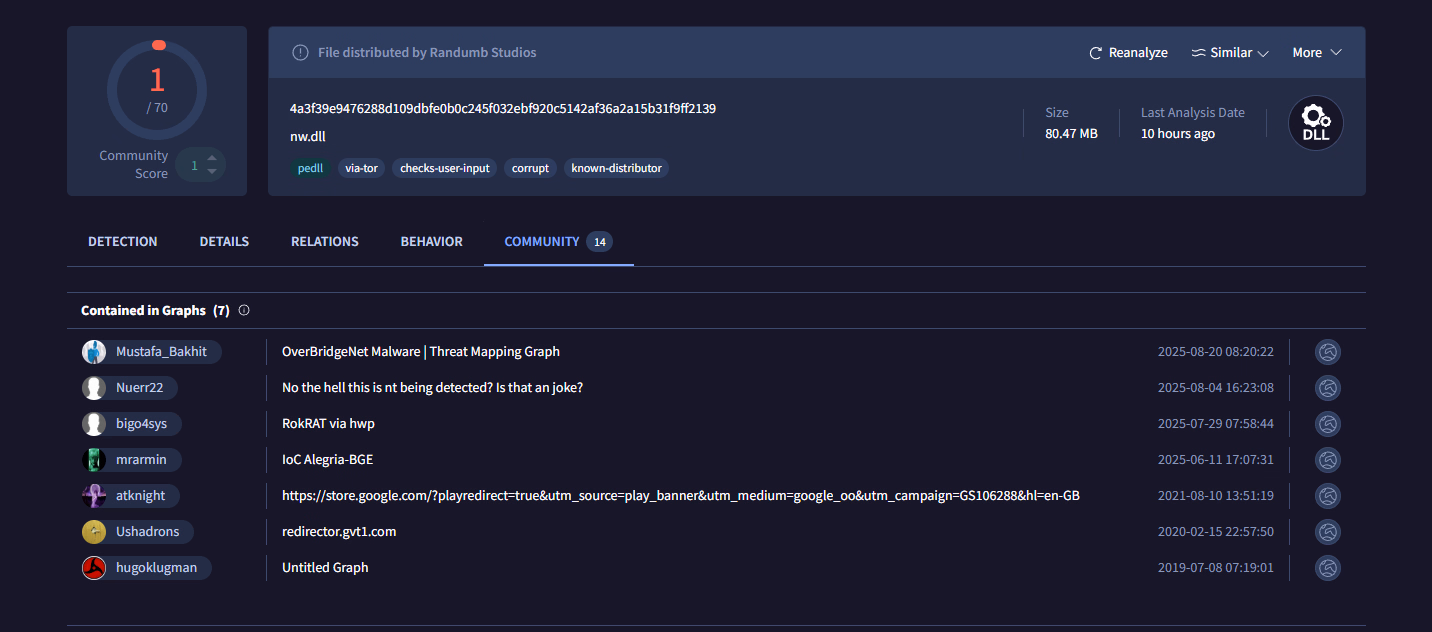Open the More dropdown menu
Viewport: 1432px width, 632px height.
(x=1316, y=53)
